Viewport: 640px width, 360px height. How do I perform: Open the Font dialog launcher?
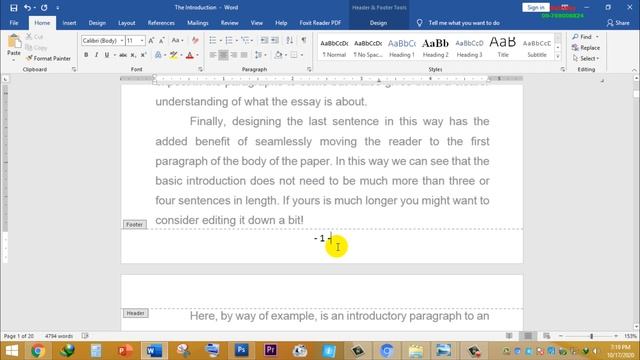(x=200, y=69)
